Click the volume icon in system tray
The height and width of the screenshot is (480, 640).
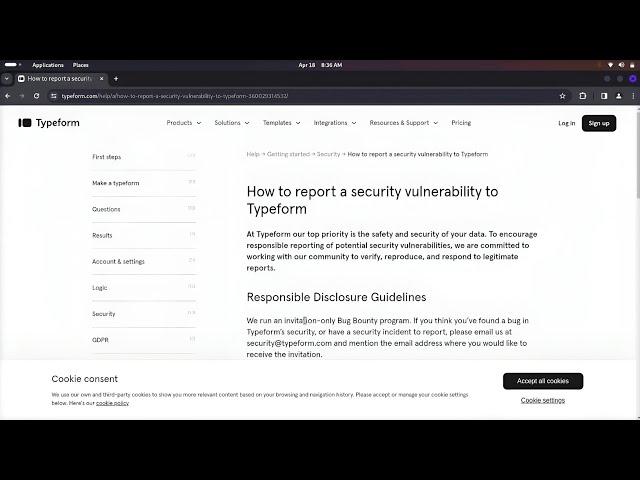pyautogui.click(x=621, y=65)
